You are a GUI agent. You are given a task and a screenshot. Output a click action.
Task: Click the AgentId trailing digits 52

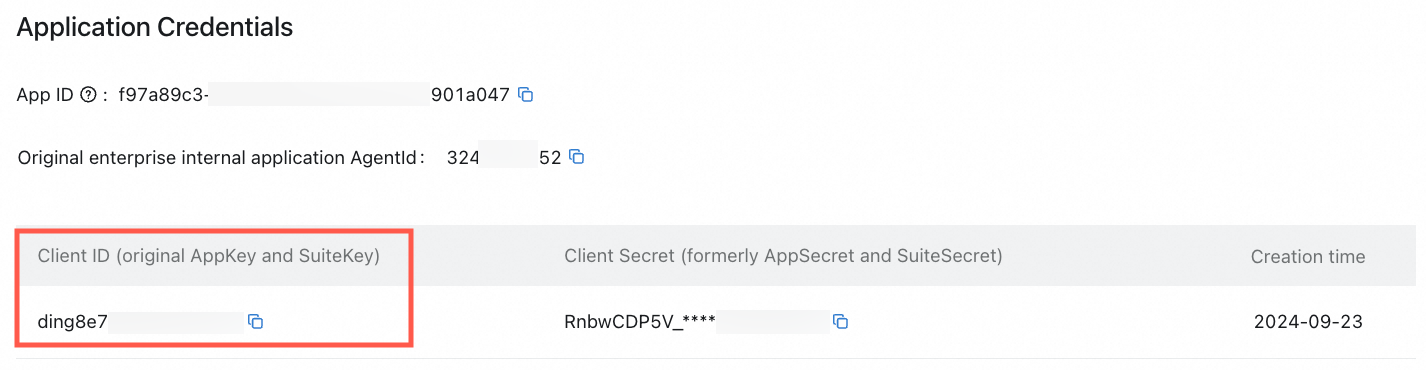(550, 157)
